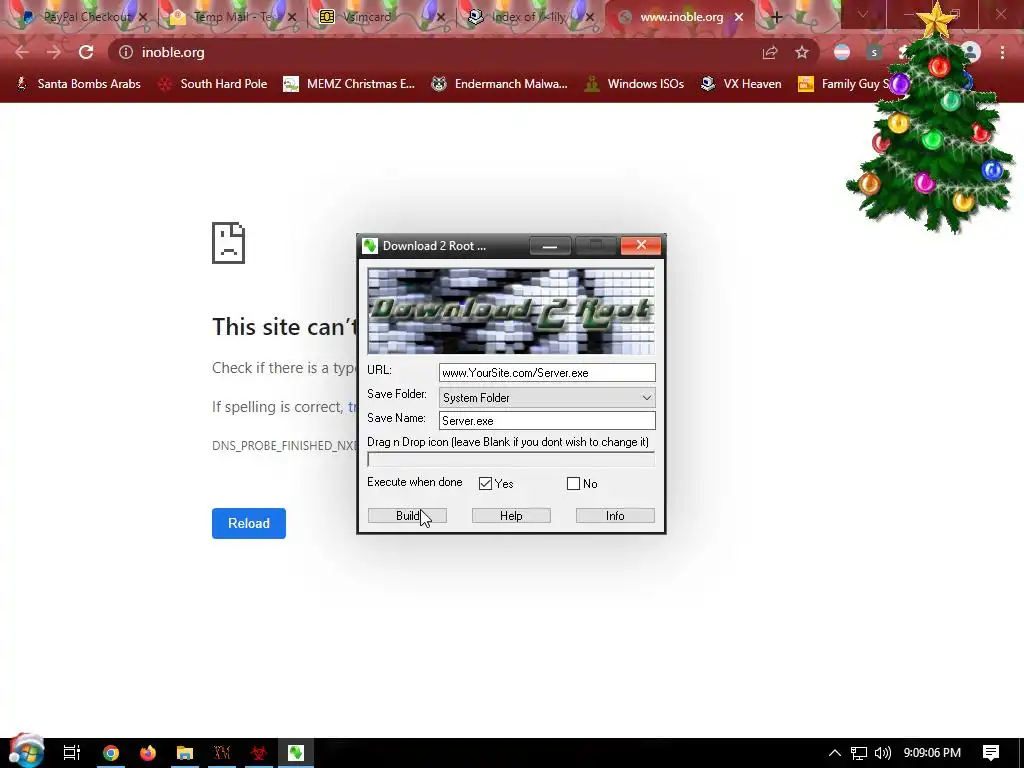Click the URL input field
Viewport: 1024px width, 768px height.
tap(547, 372)
